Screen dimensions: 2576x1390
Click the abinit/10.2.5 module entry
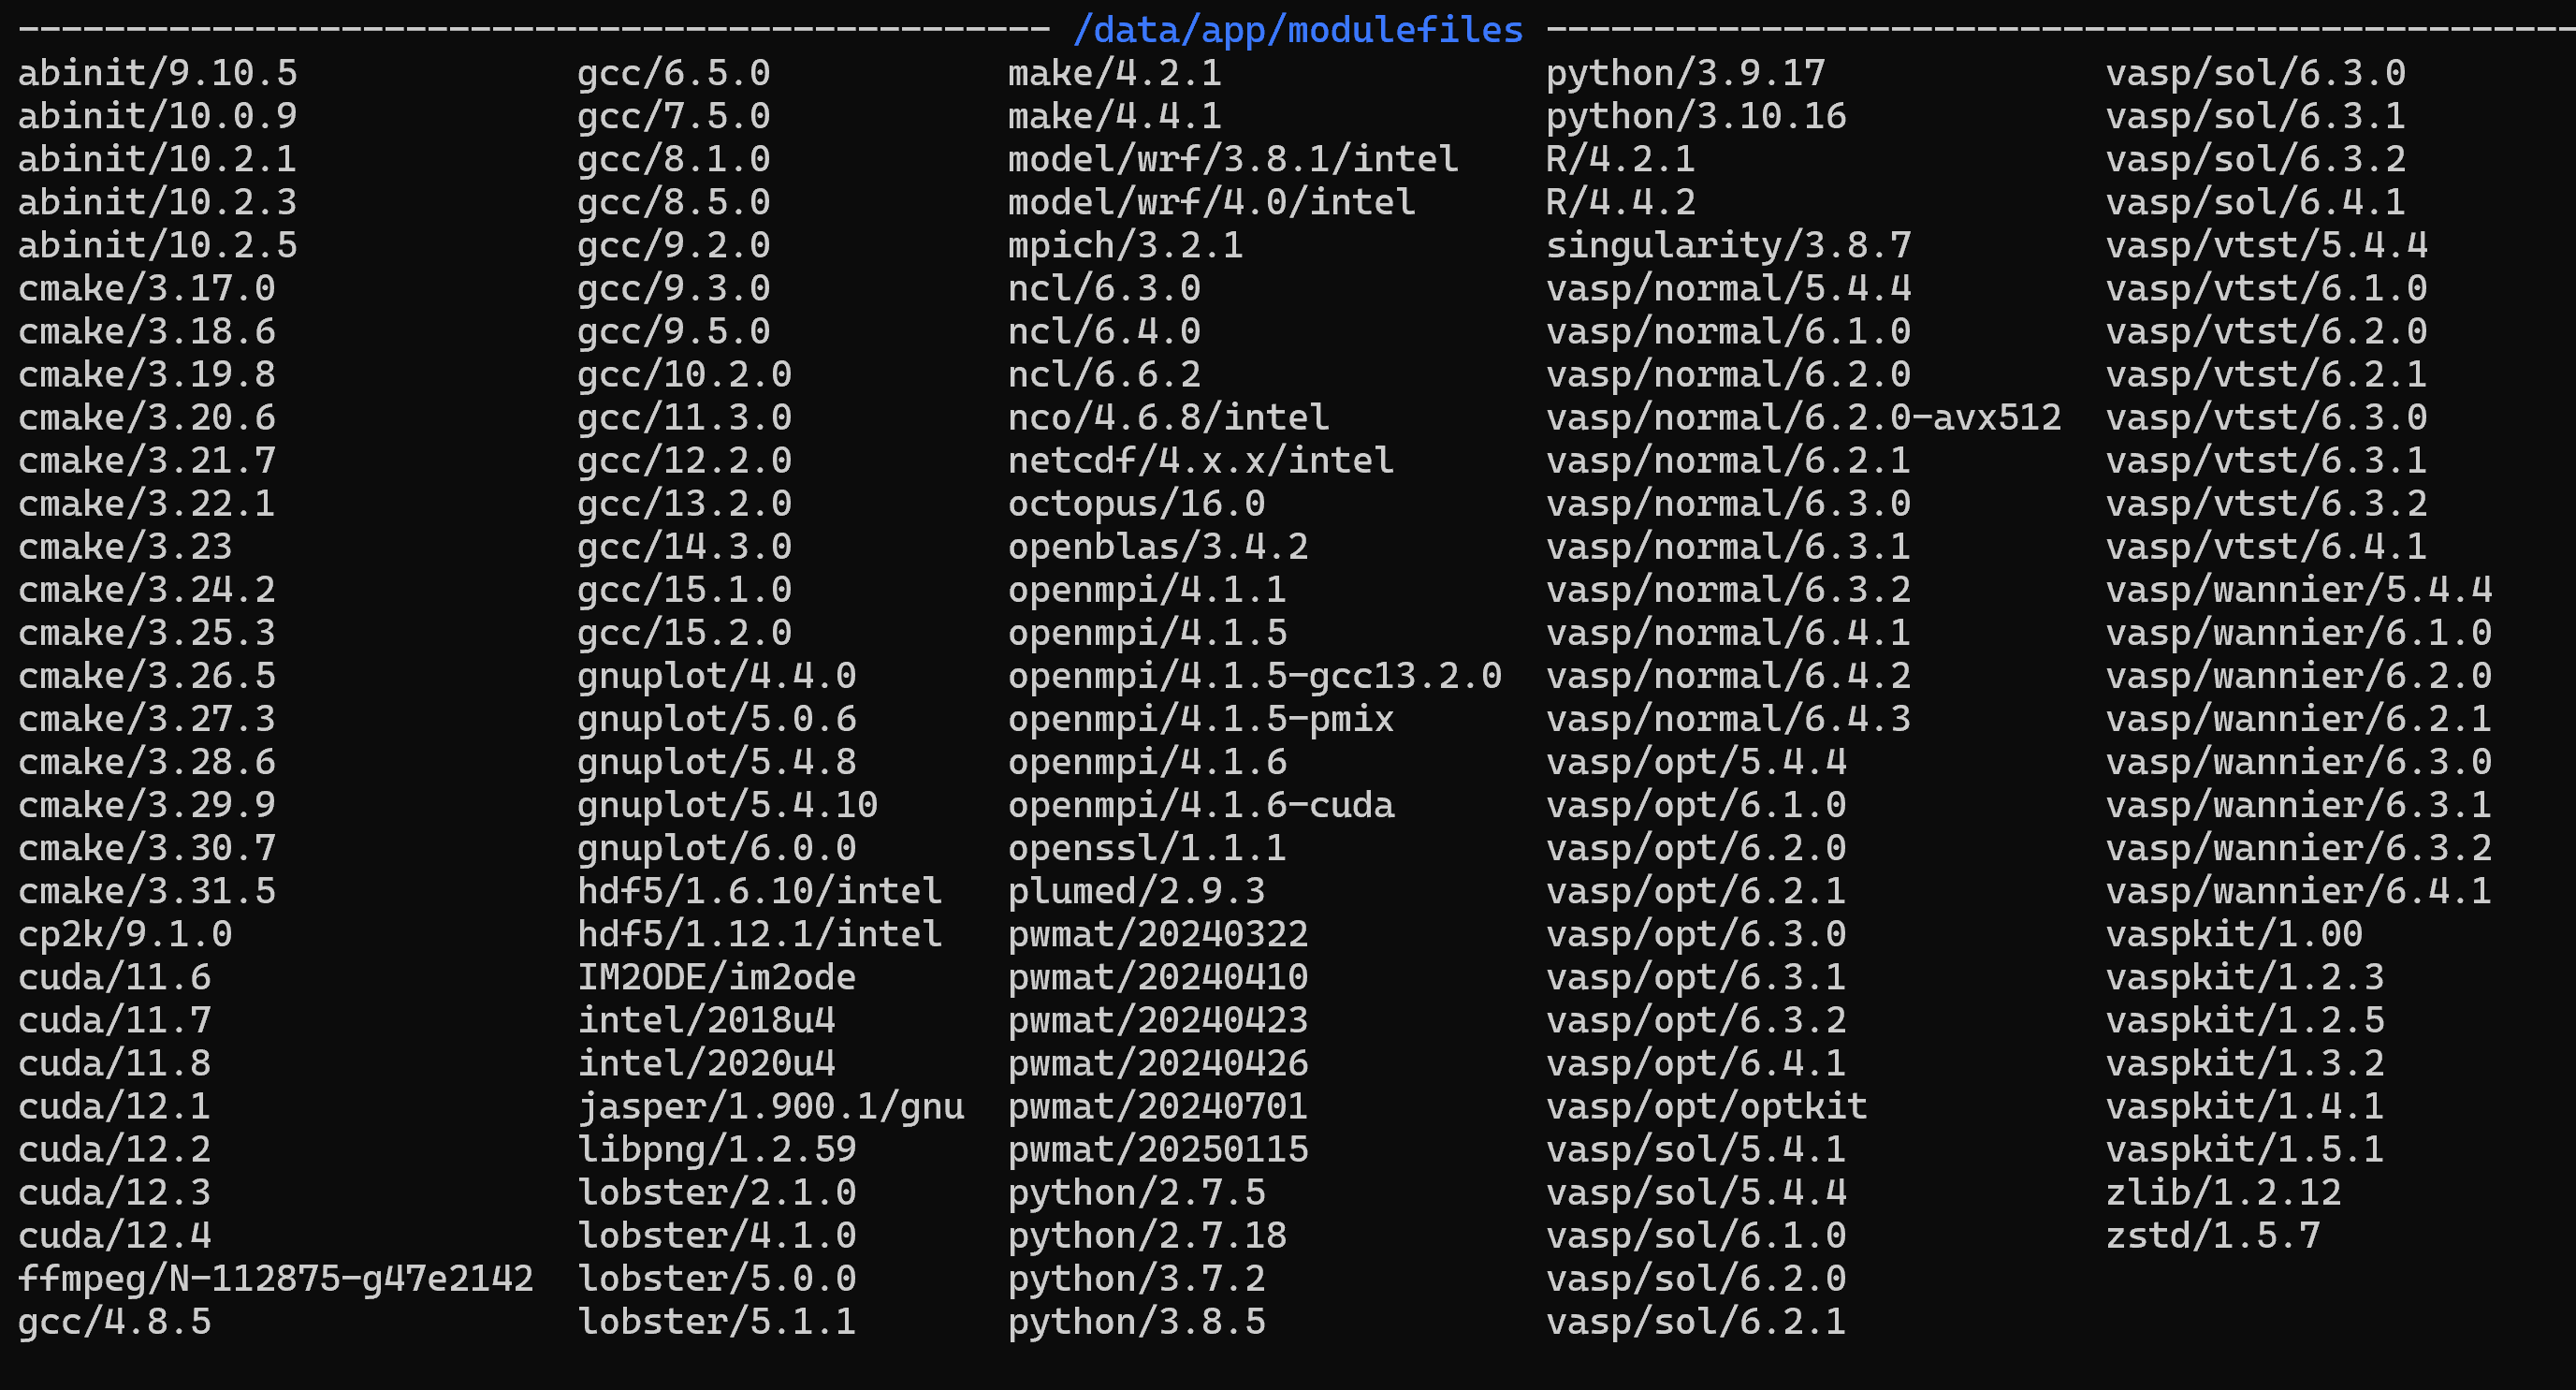(158, 246)
